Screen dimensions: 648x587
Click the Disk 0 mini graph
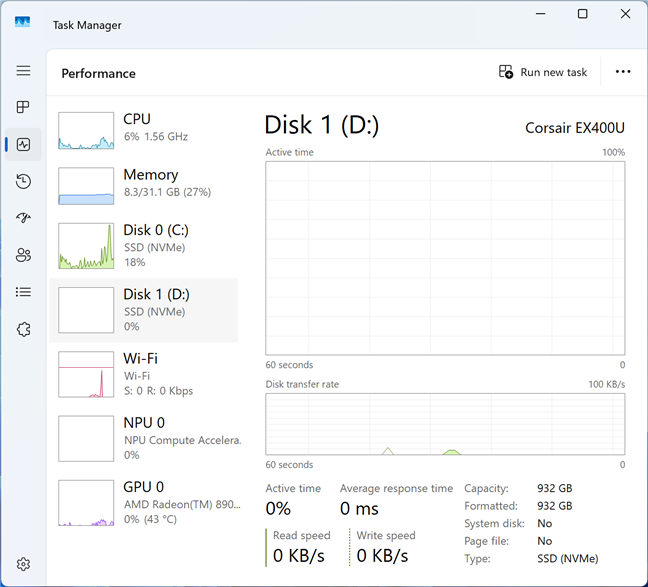[x=86, y=246]
